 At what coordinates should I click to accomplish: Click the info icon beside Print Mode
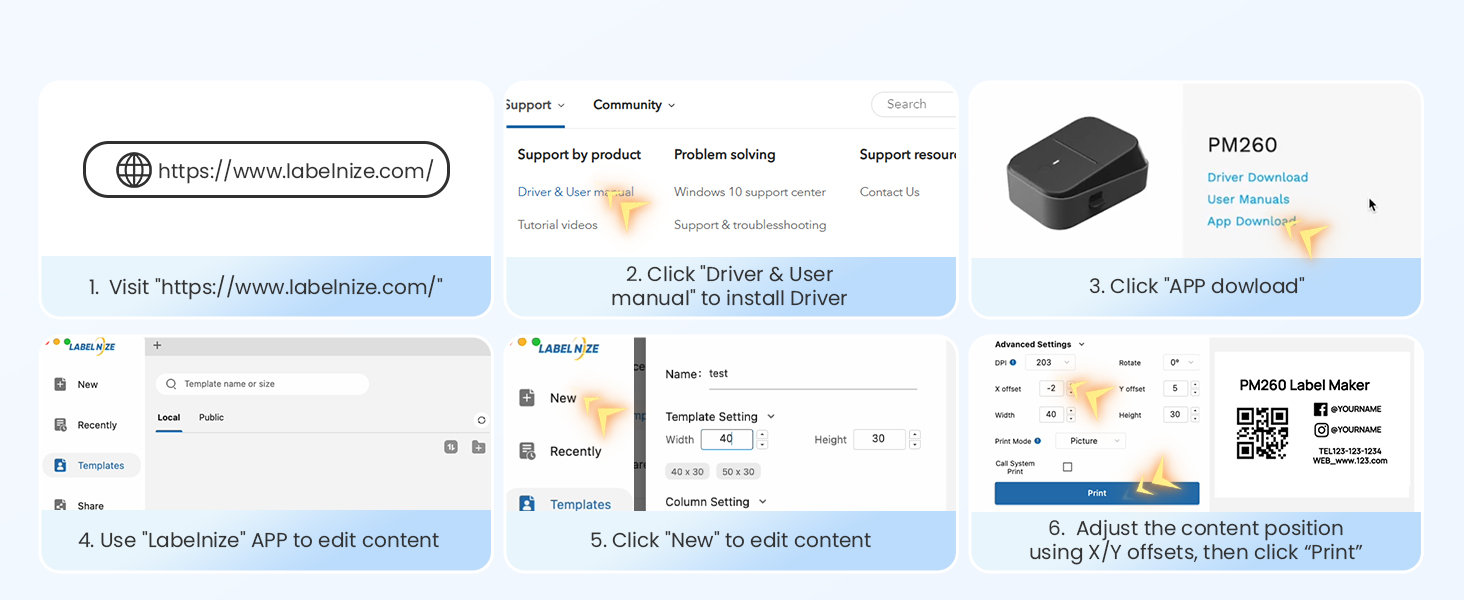pos(1037,441)
